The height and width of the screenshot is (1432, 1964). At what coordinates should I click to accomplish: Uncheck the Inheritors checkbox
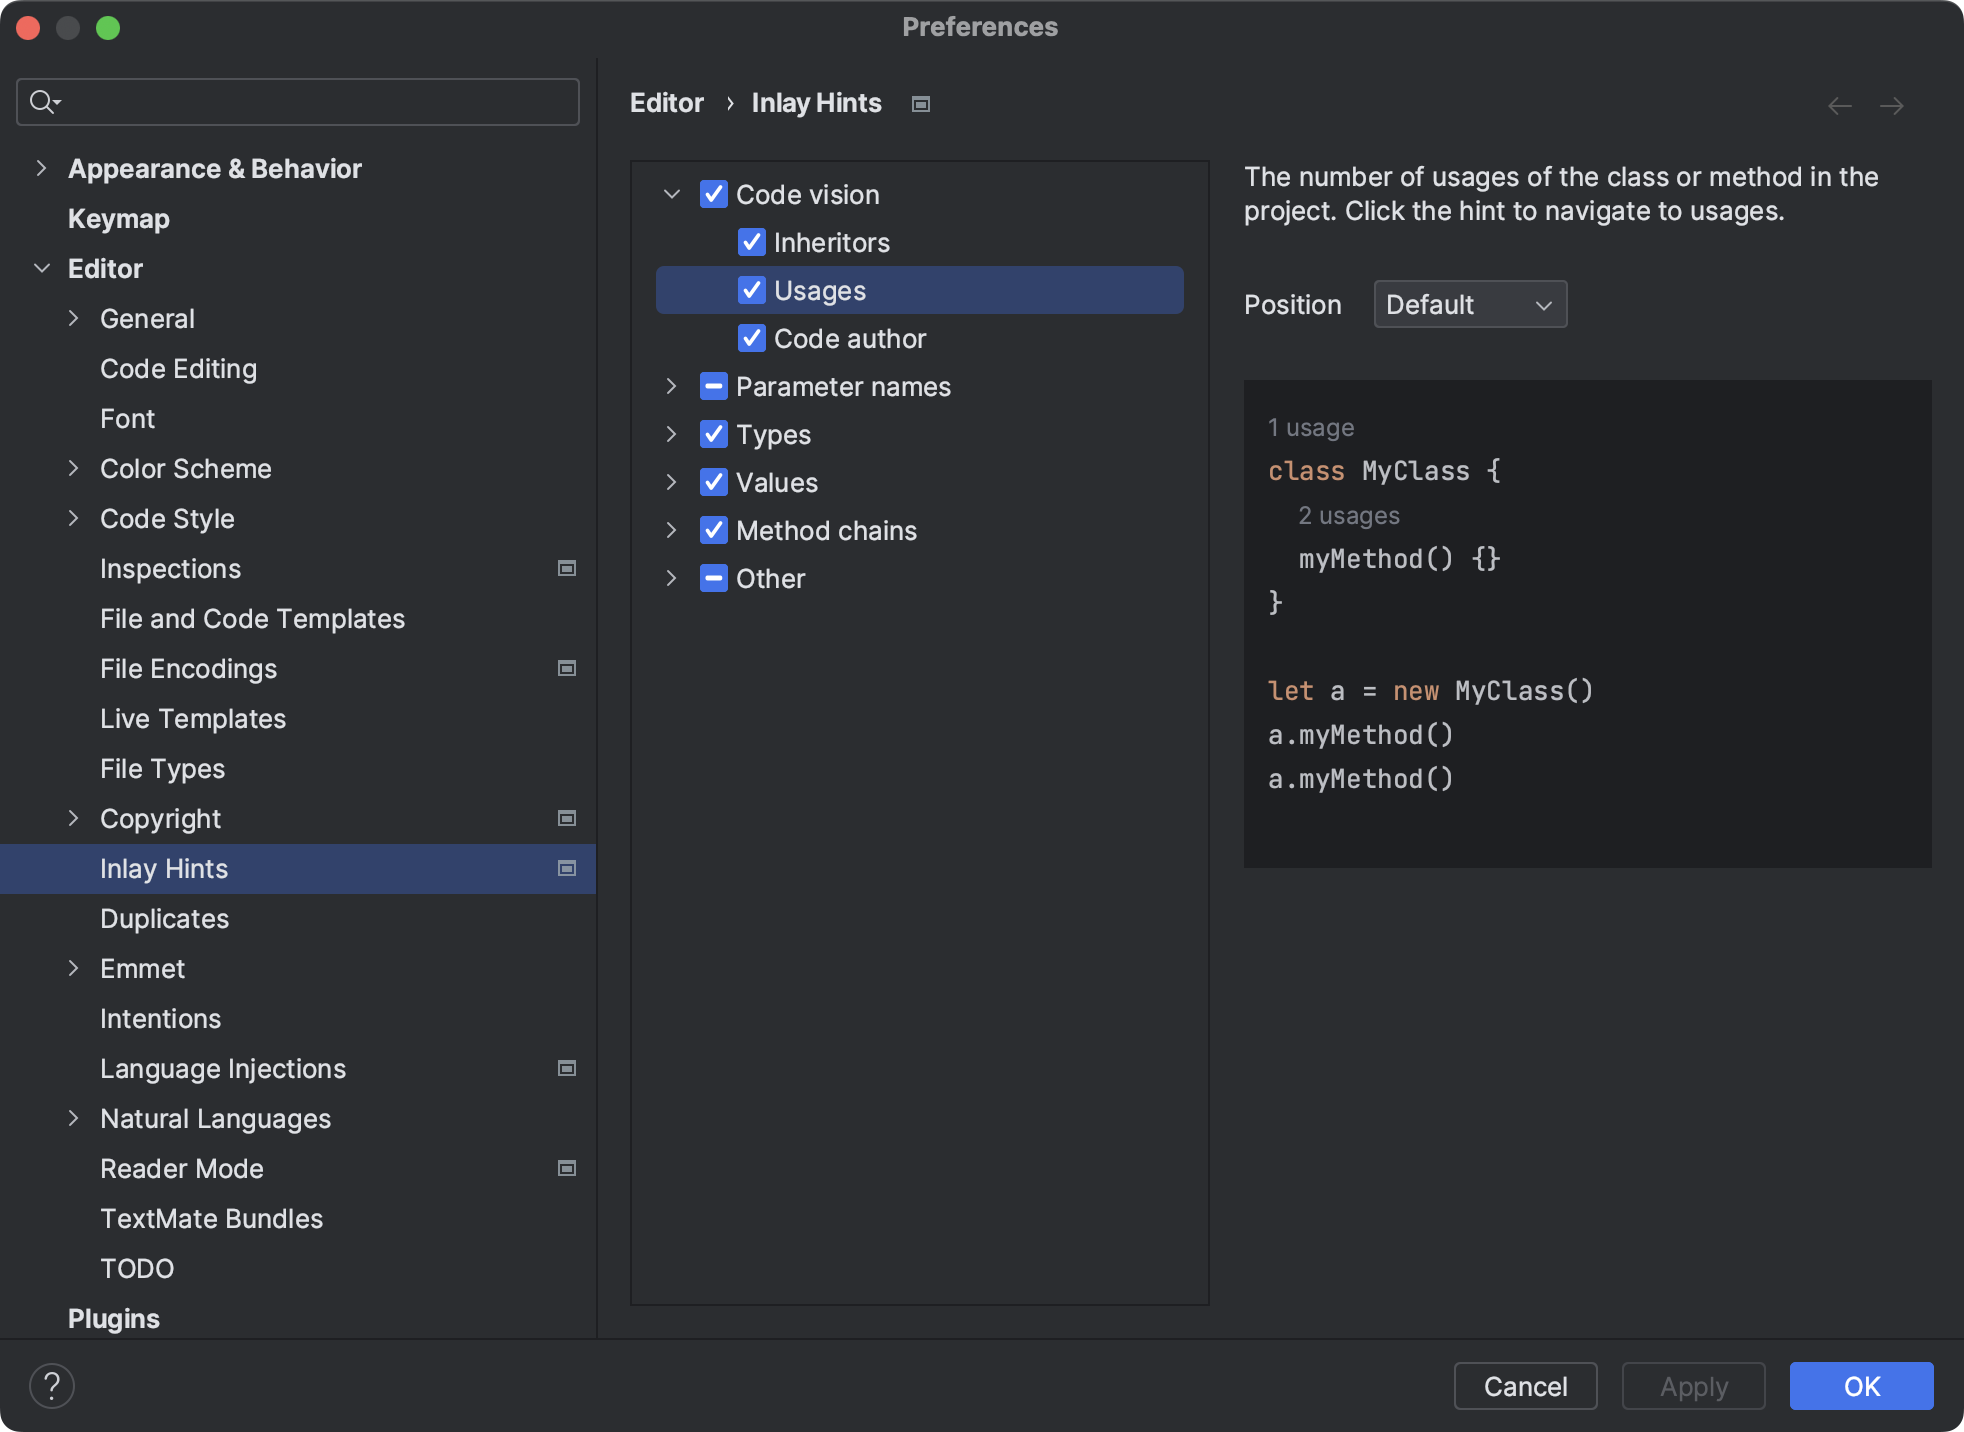[751, 242]
